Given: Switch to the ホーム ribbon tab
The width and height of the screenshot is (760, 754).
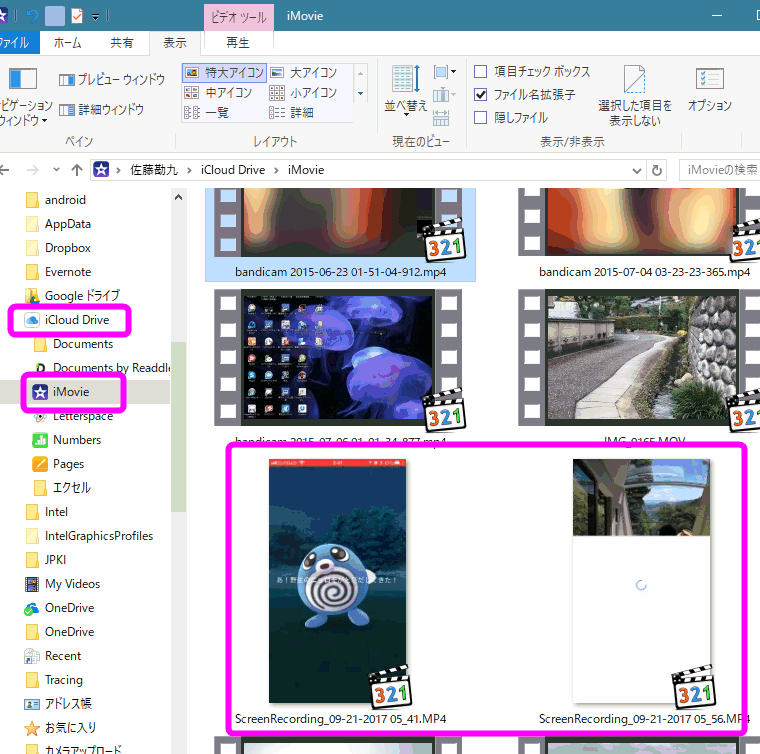Looking at the screenshot, I should click(x=67, y=43).
